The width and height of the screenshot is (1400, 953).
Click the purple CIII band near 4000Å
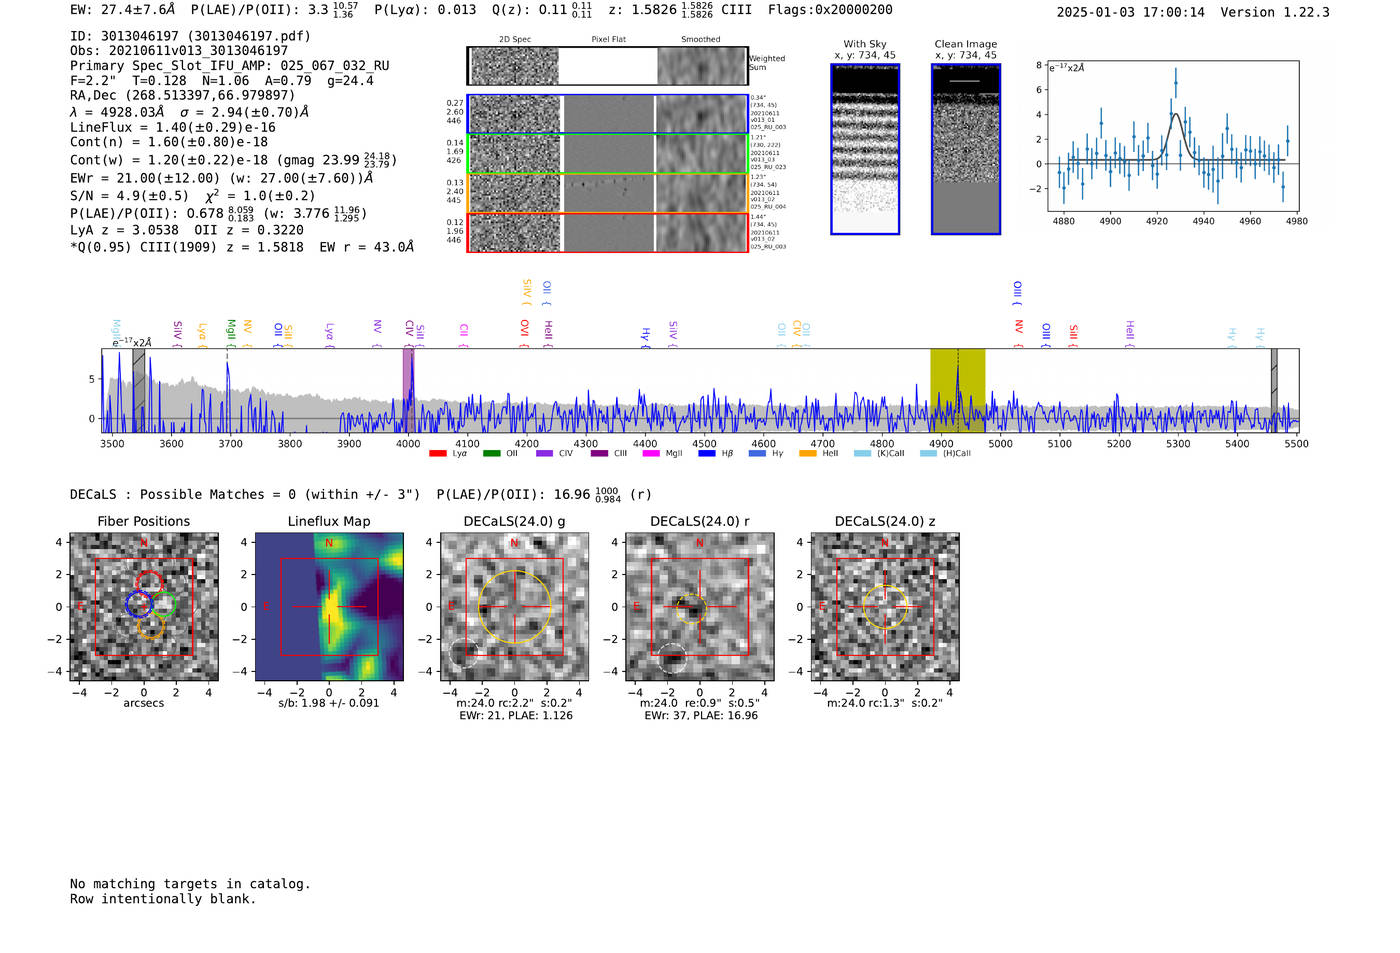pyautogui.click(x=408, y=391)
